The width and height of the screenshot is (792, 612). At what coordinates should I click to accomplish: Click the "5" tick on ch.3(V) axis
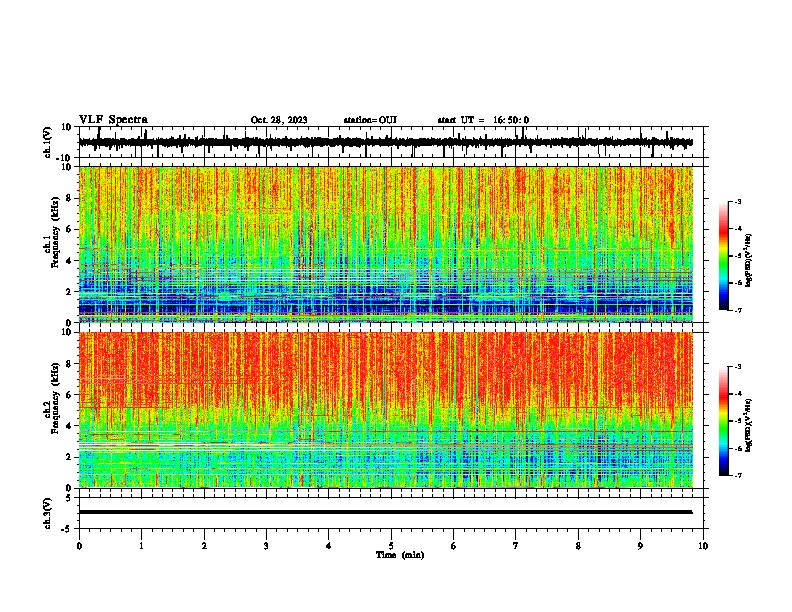point(70,498)
